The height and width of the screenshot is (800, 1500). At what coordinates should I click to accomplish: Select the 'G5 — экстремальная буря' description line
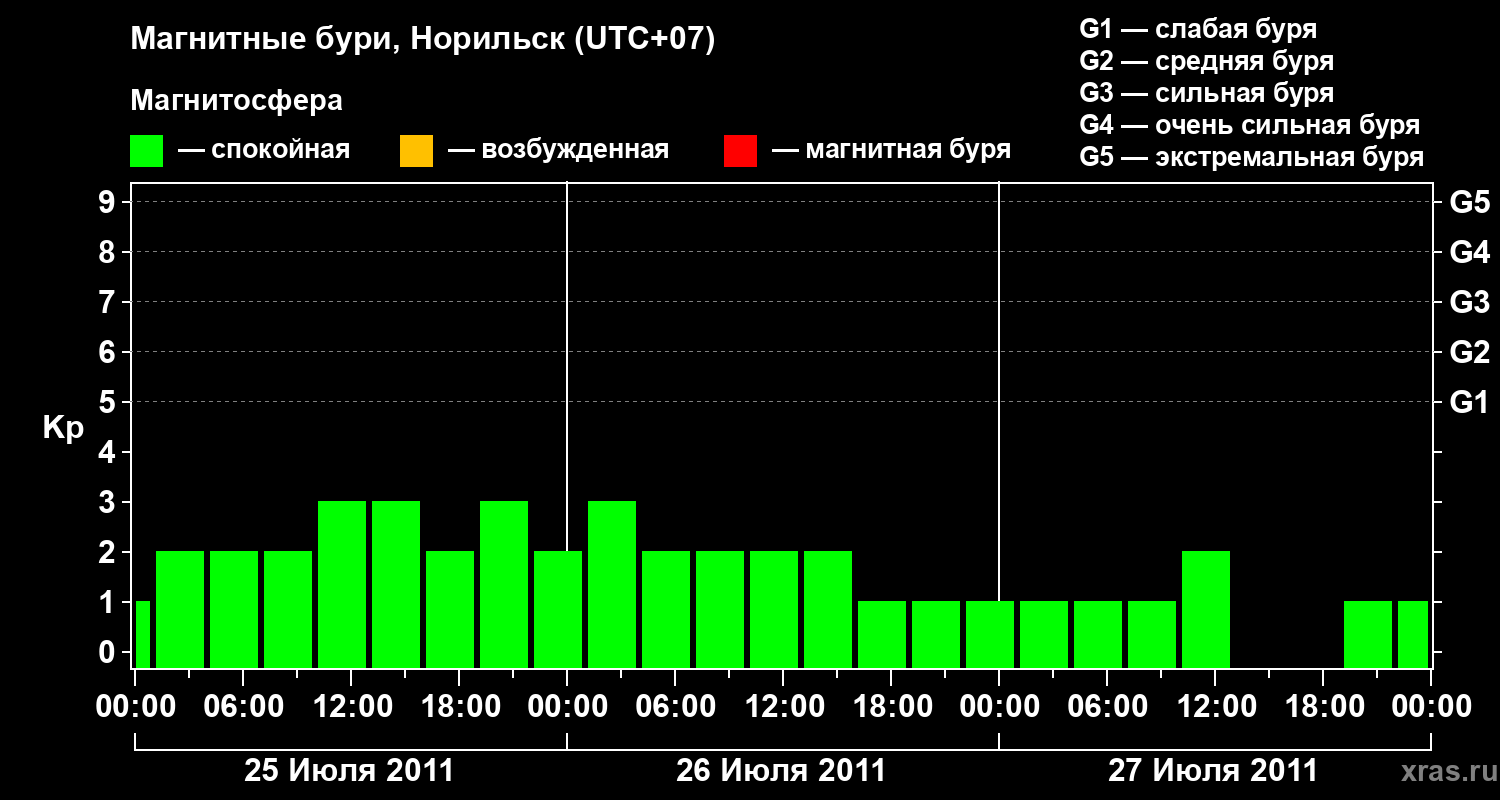(1252, 157)
